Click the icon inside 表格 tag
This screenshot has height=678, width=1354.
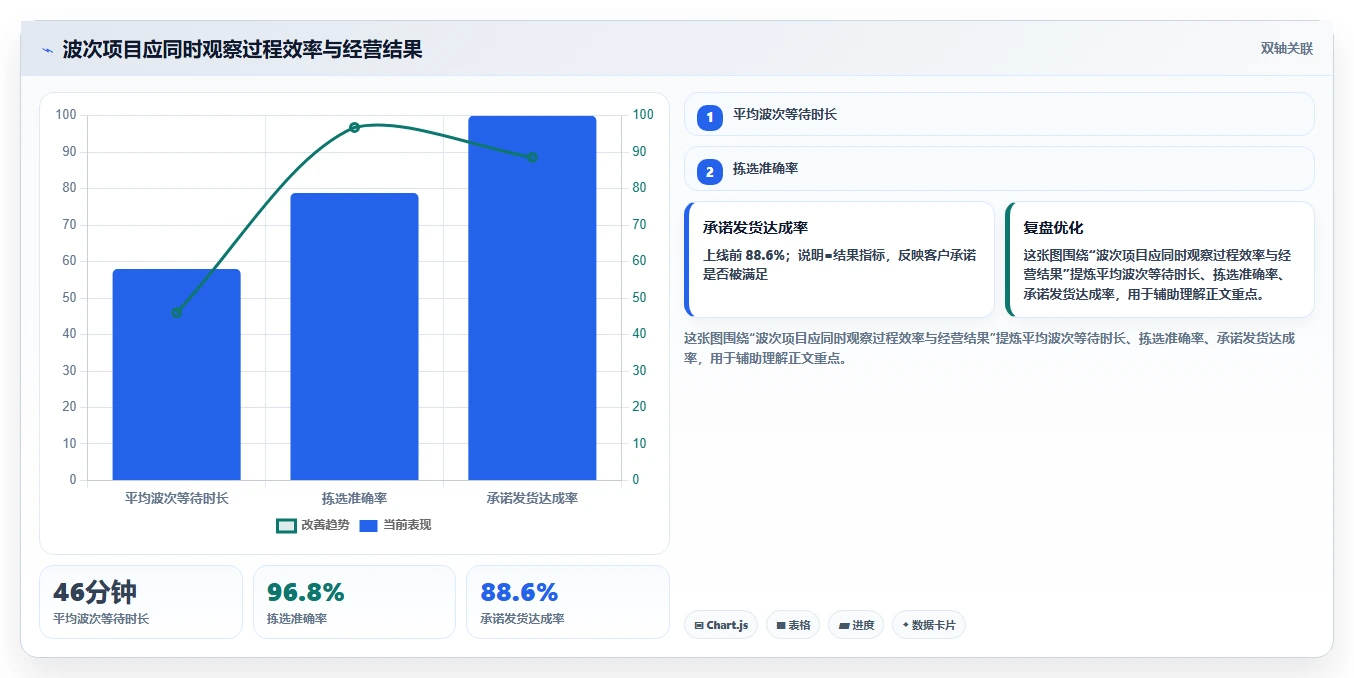(781, 625)
